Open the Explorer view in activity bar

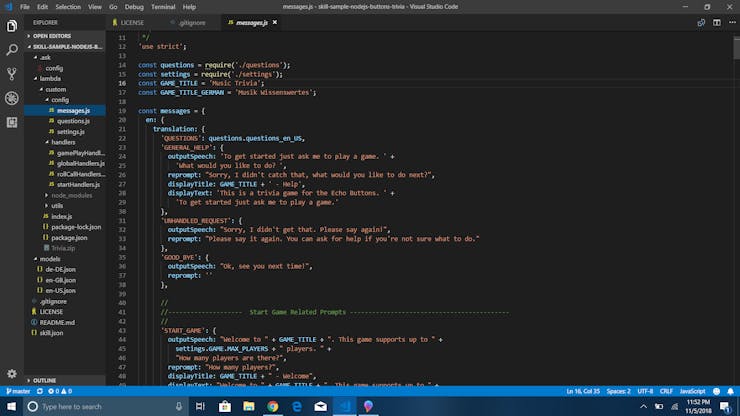[12, 26]
